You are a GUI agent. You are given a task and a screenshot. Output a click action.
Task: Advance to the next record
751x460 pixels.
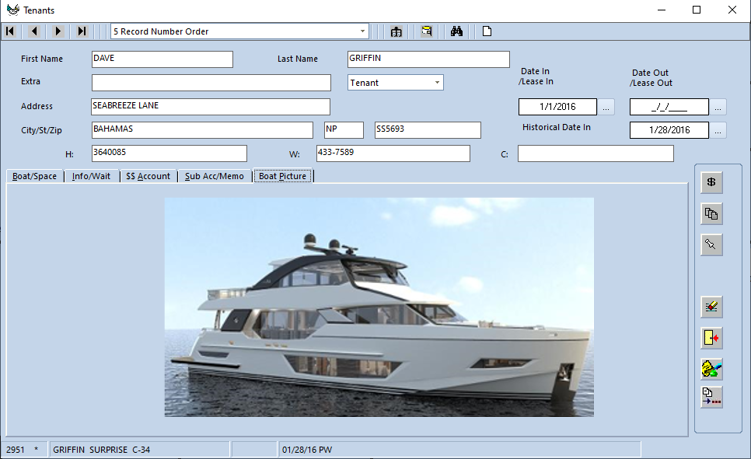pyautogui.click(x=58, y=32)
